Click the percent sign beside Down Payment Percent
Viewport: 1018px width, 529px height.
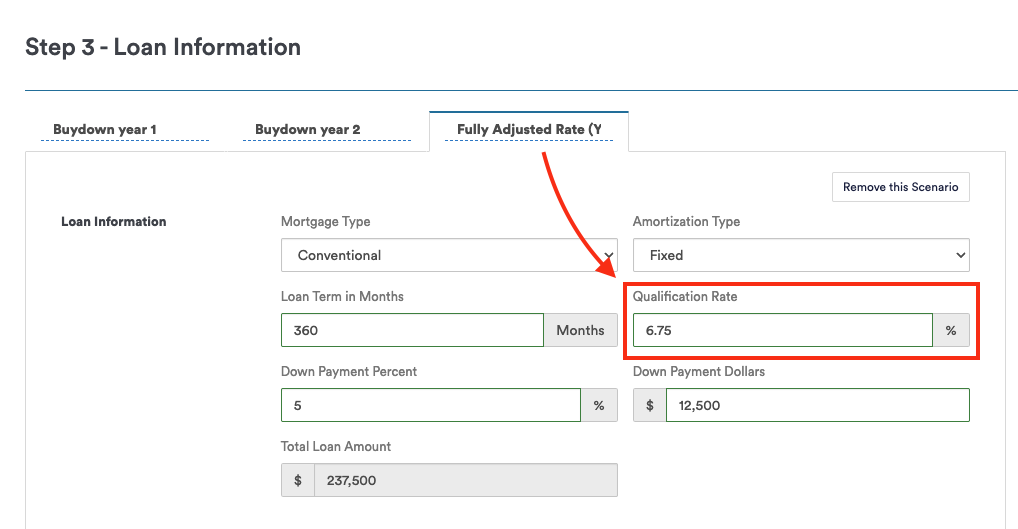(599, 406)
